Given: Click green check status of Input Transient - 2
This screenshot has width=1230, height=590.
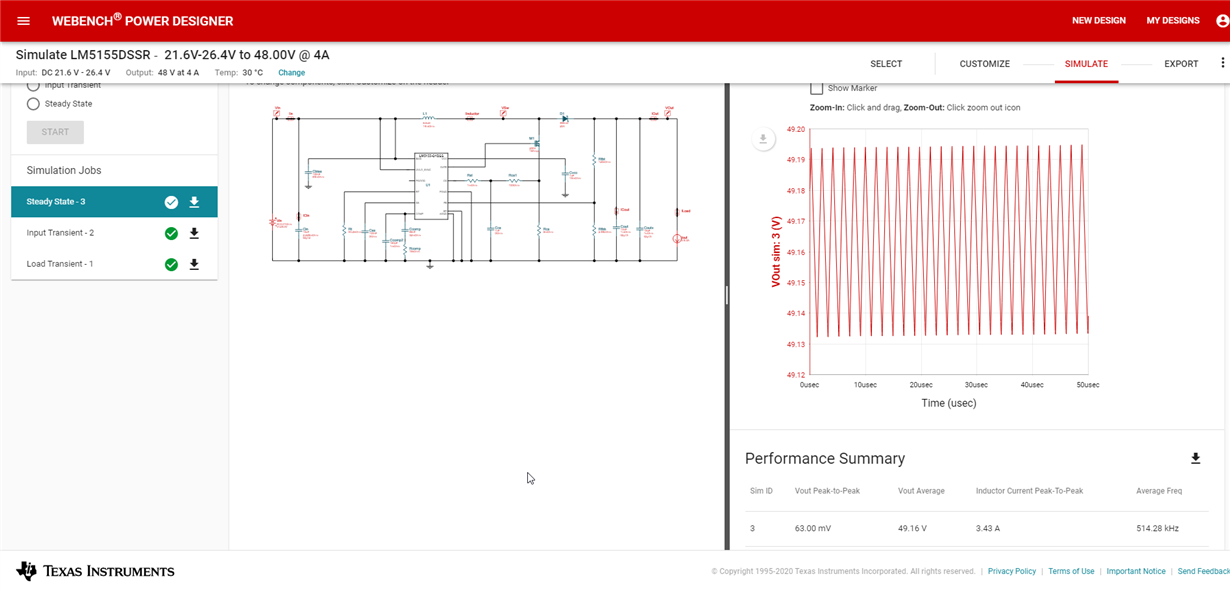Looking at the screenshot, I should click(171, 233).
